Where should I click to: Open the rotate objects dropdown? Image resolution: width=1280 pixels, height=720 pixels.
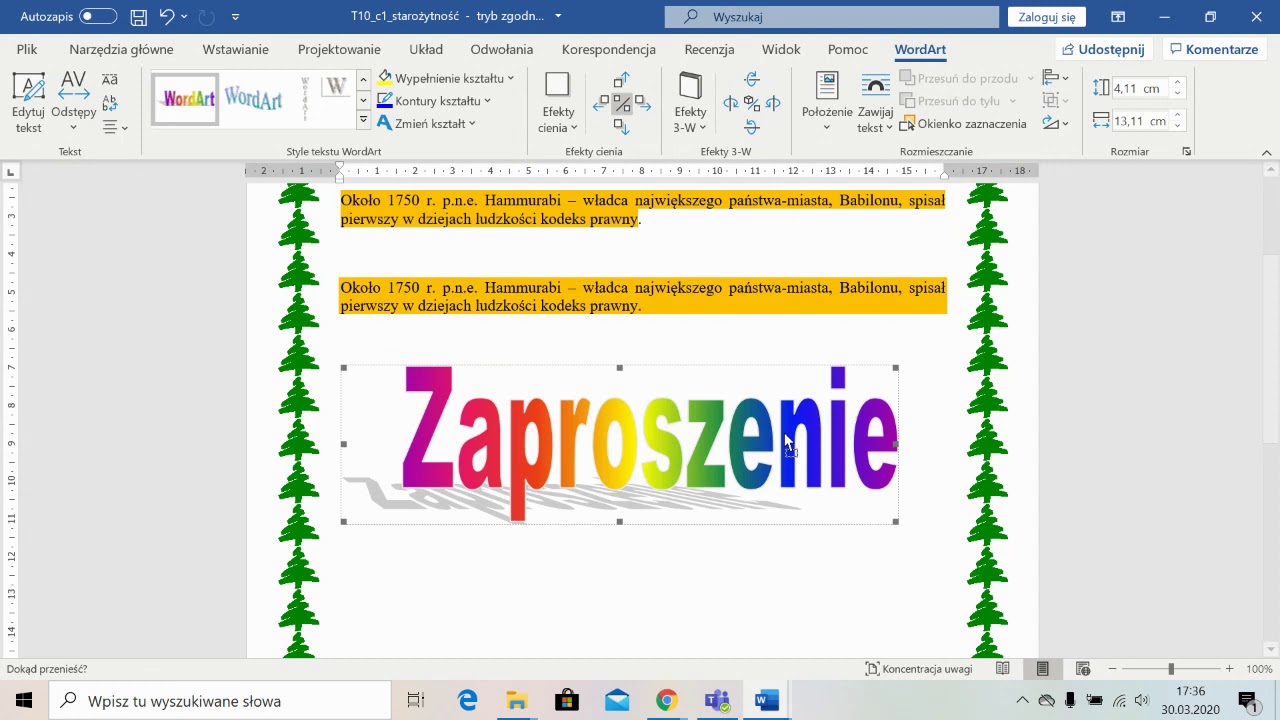pos(1055,123)
